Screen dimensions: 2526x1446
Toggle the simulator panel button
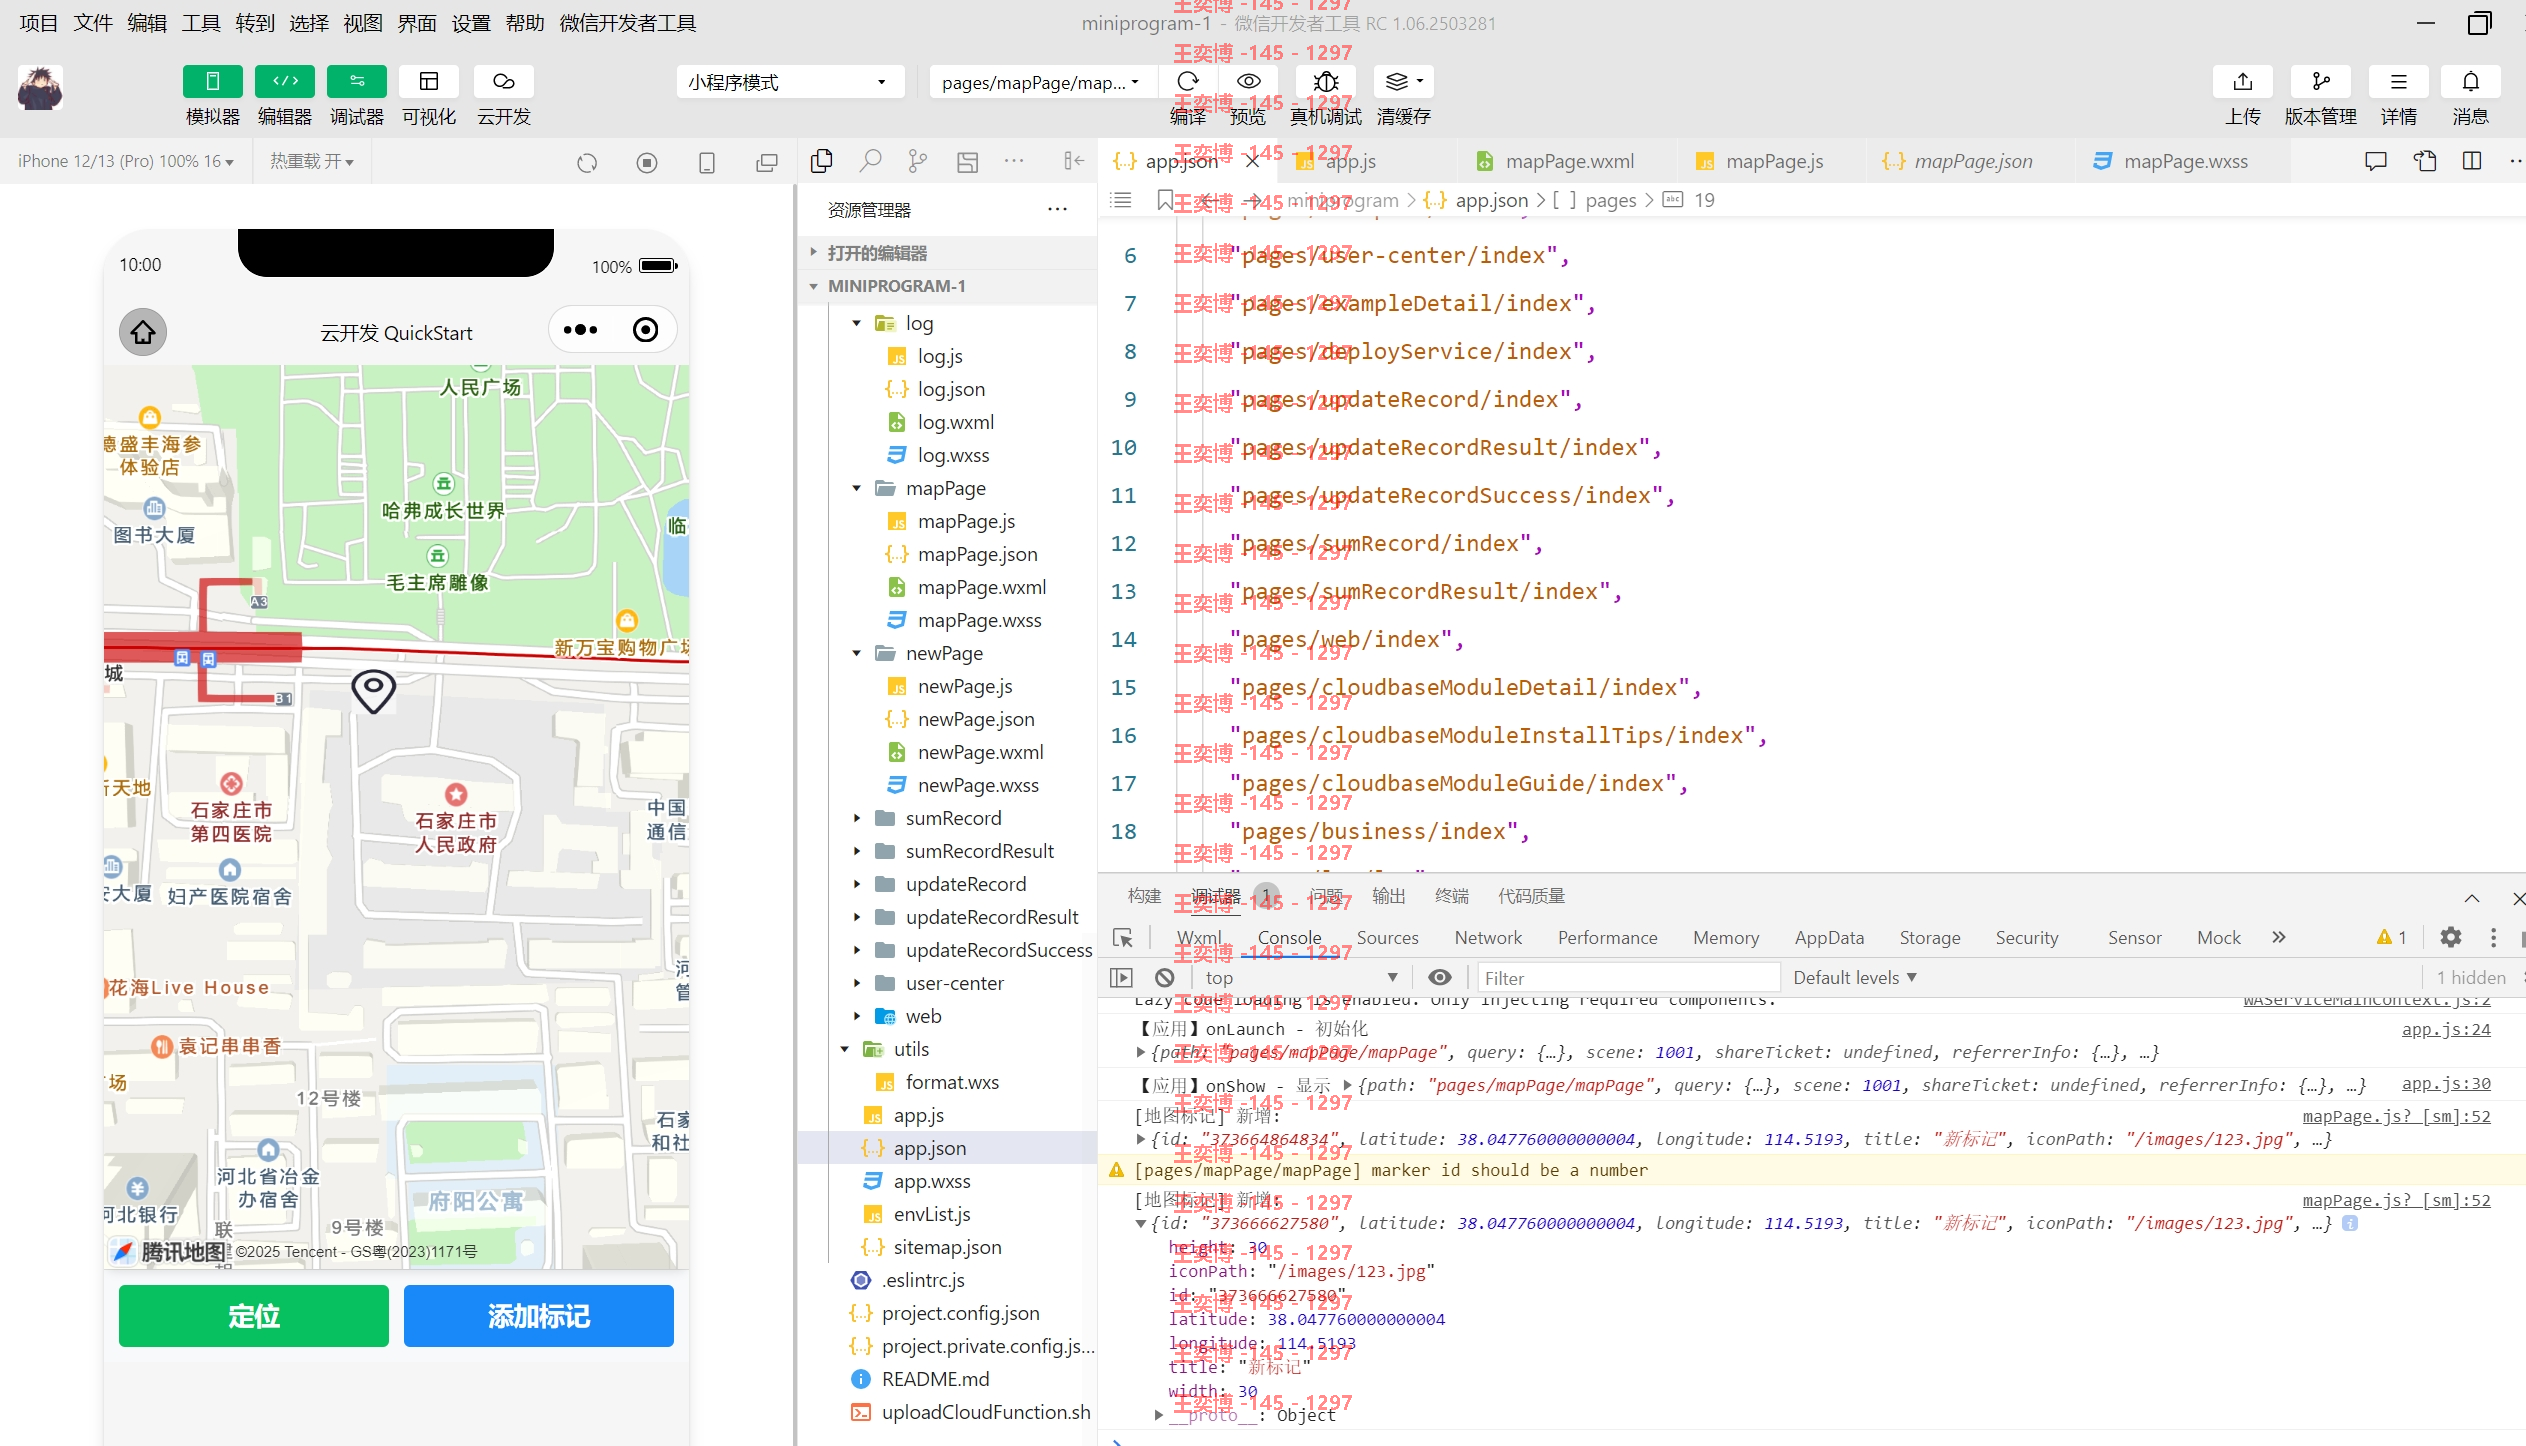pos(212,81)
